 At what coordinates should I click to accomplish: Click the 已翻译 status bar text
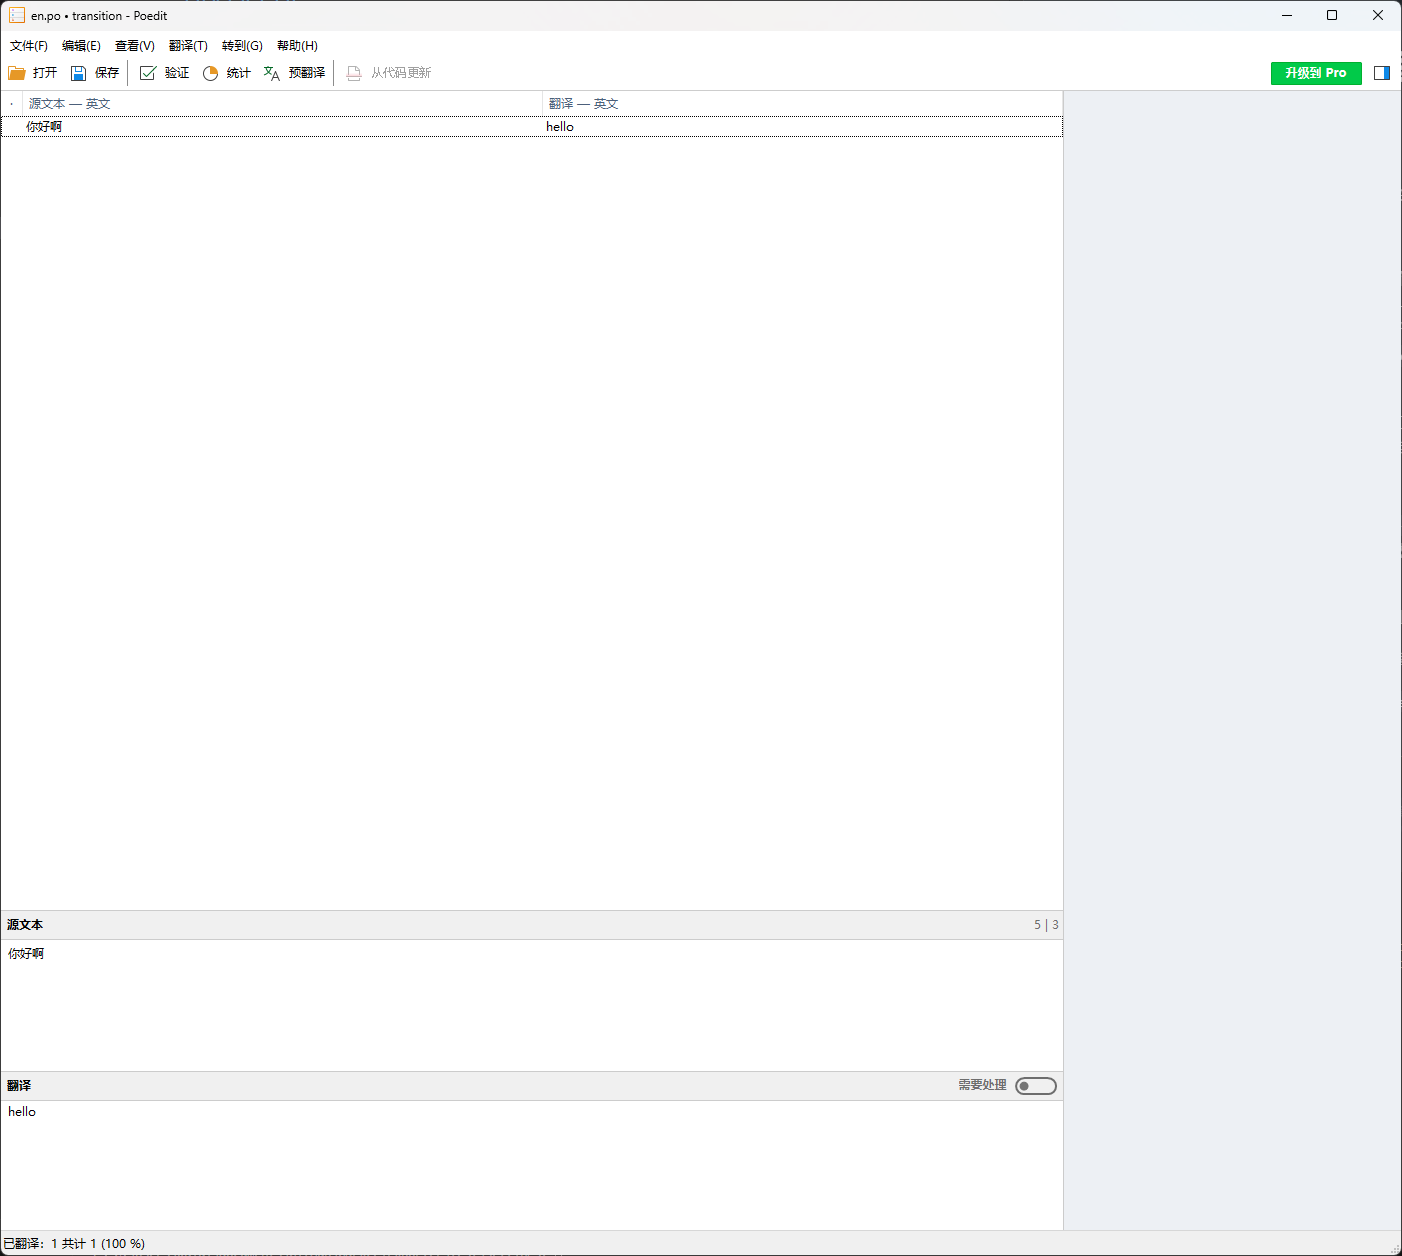[x=74, y=1244]
